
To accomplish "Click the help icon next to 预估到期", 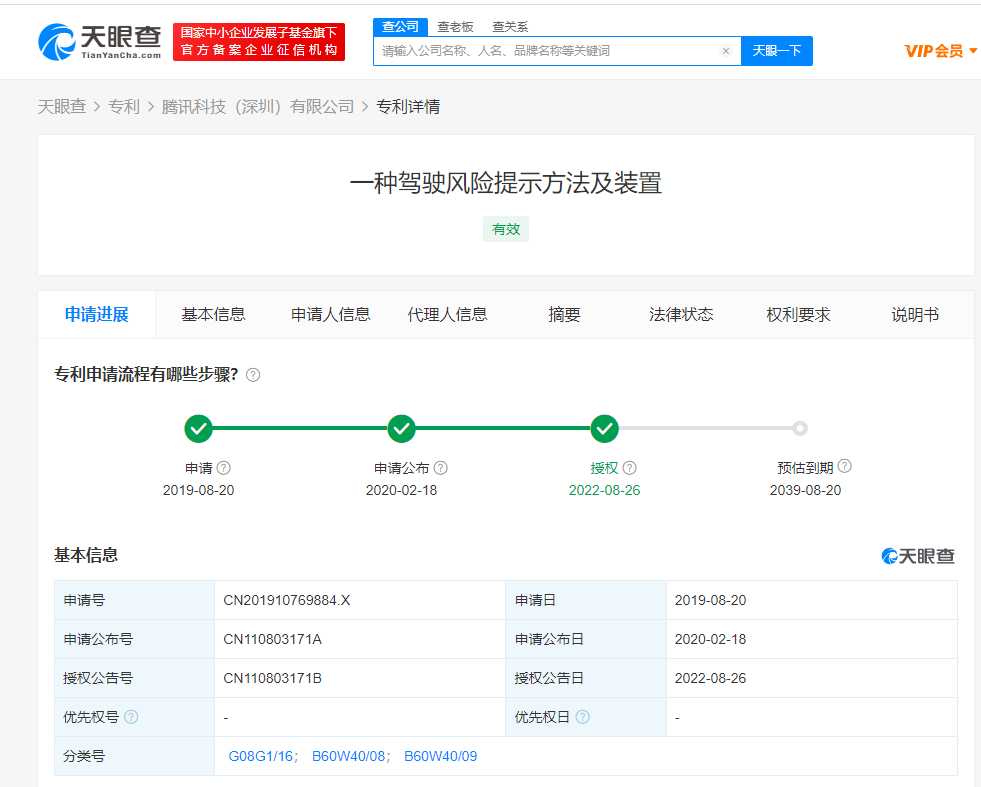I will pyautogui.click(x=845, y=466).
